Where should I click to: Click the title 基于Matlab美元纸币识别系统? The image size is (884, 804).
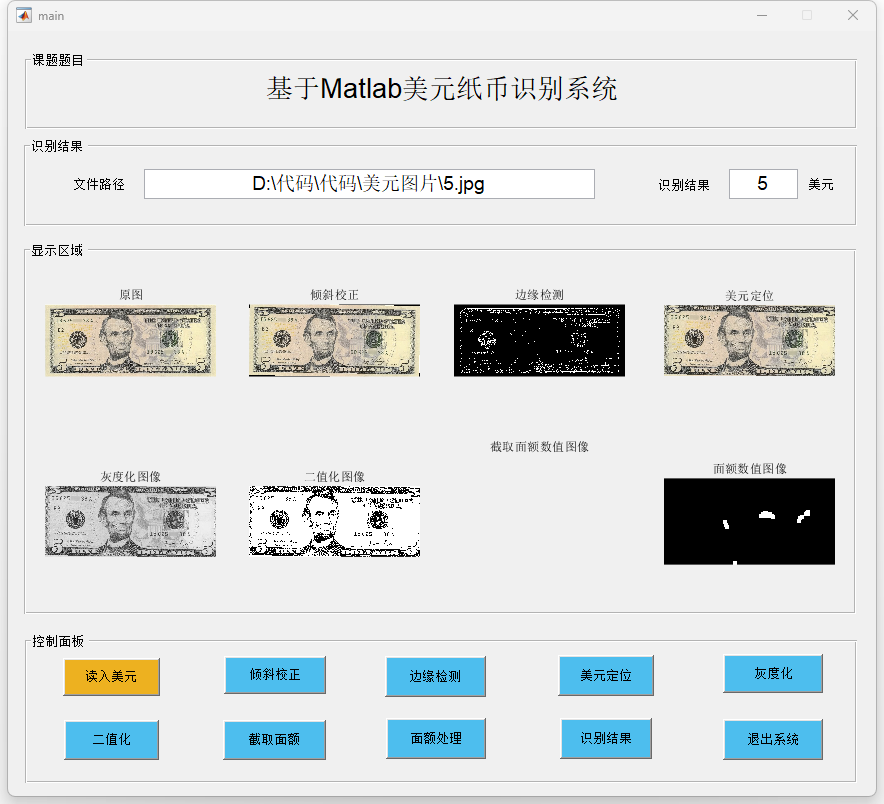(441, 89)
